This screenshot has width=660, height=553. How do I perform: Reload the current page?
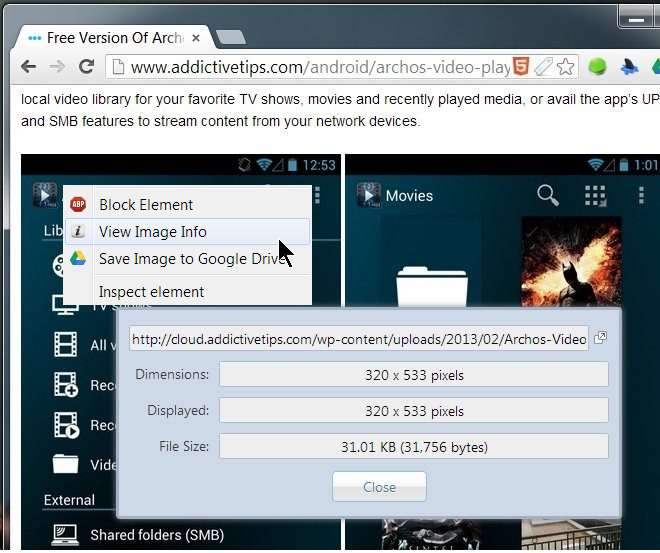tap(86, 66)
